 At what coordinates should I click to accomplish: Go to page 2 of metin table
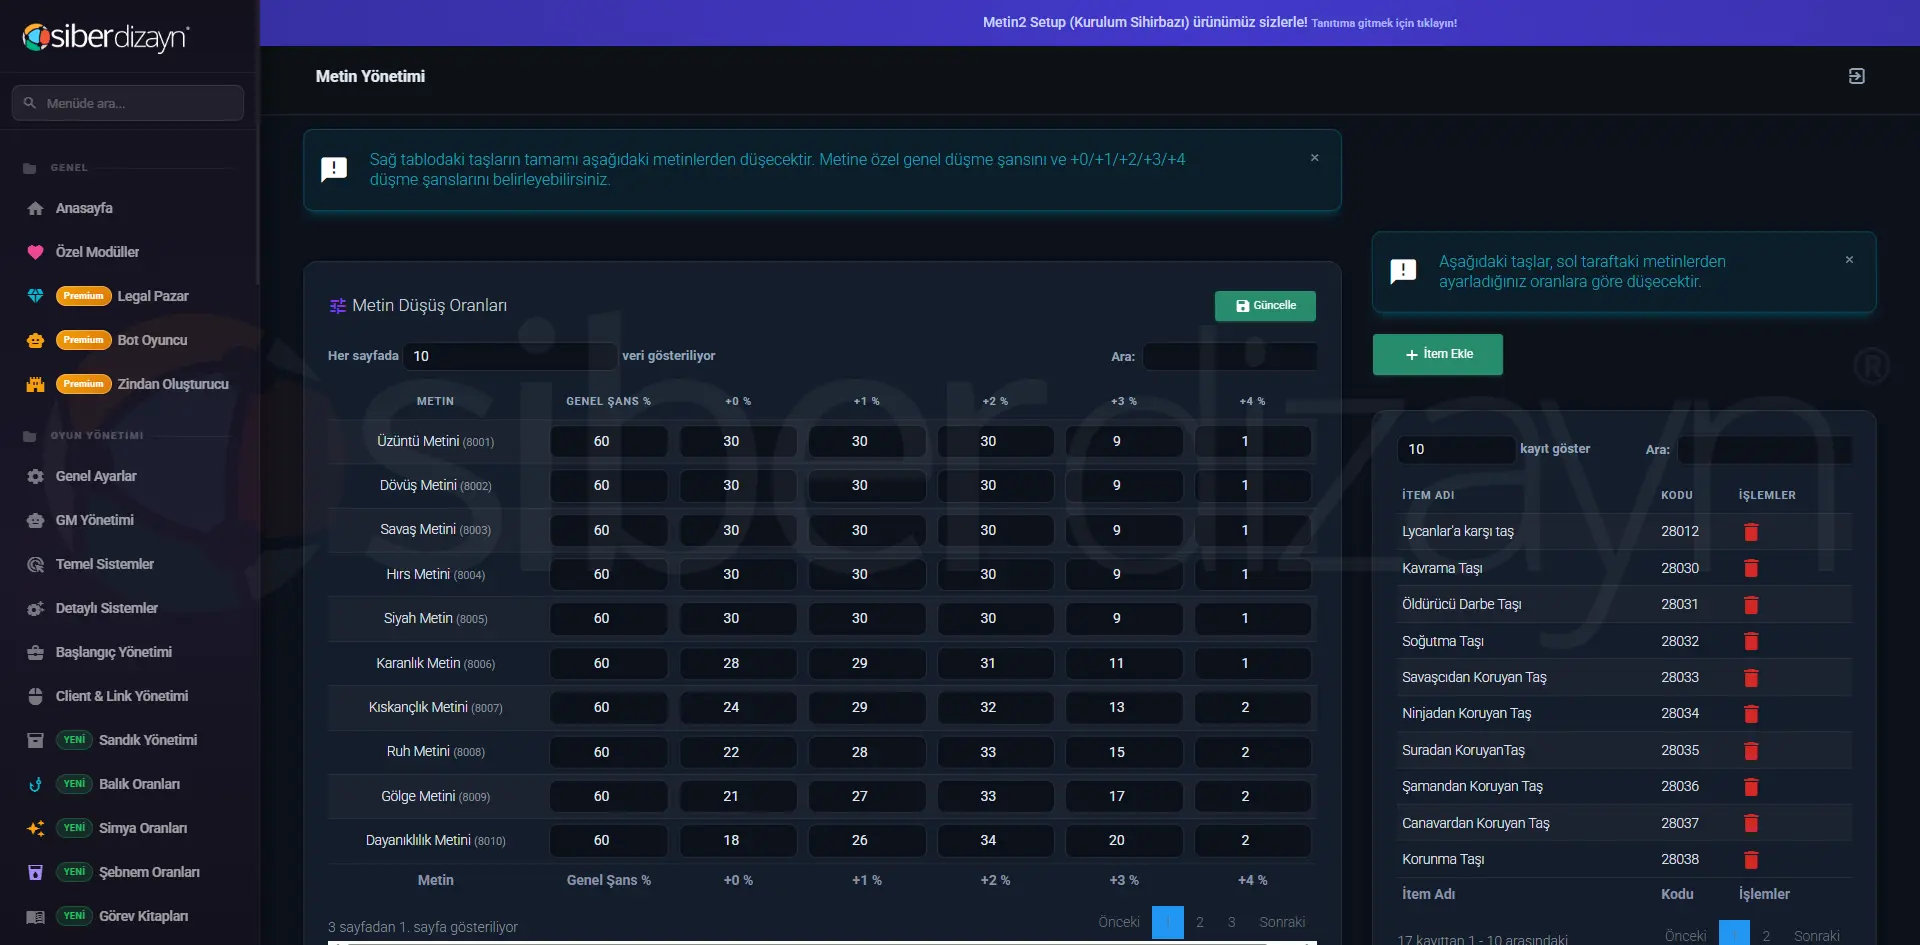(1200, 922)
